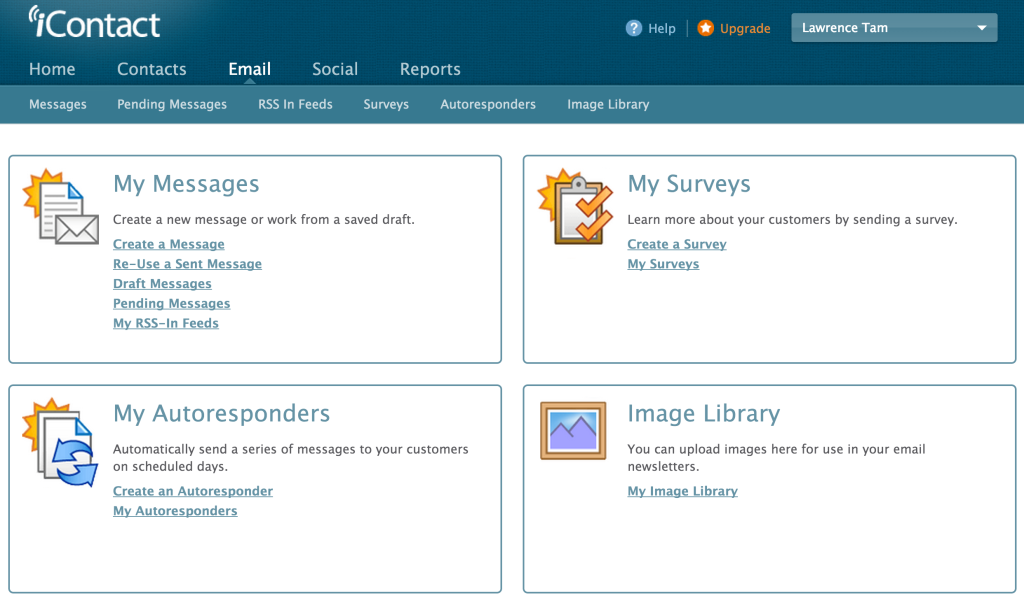Click the My Messages envelope icon
The image size is (1024, 605).
tap(61, 207)
